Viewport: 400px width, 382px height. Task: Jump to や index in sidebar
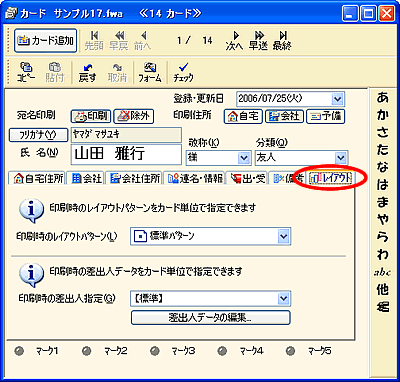383,220
